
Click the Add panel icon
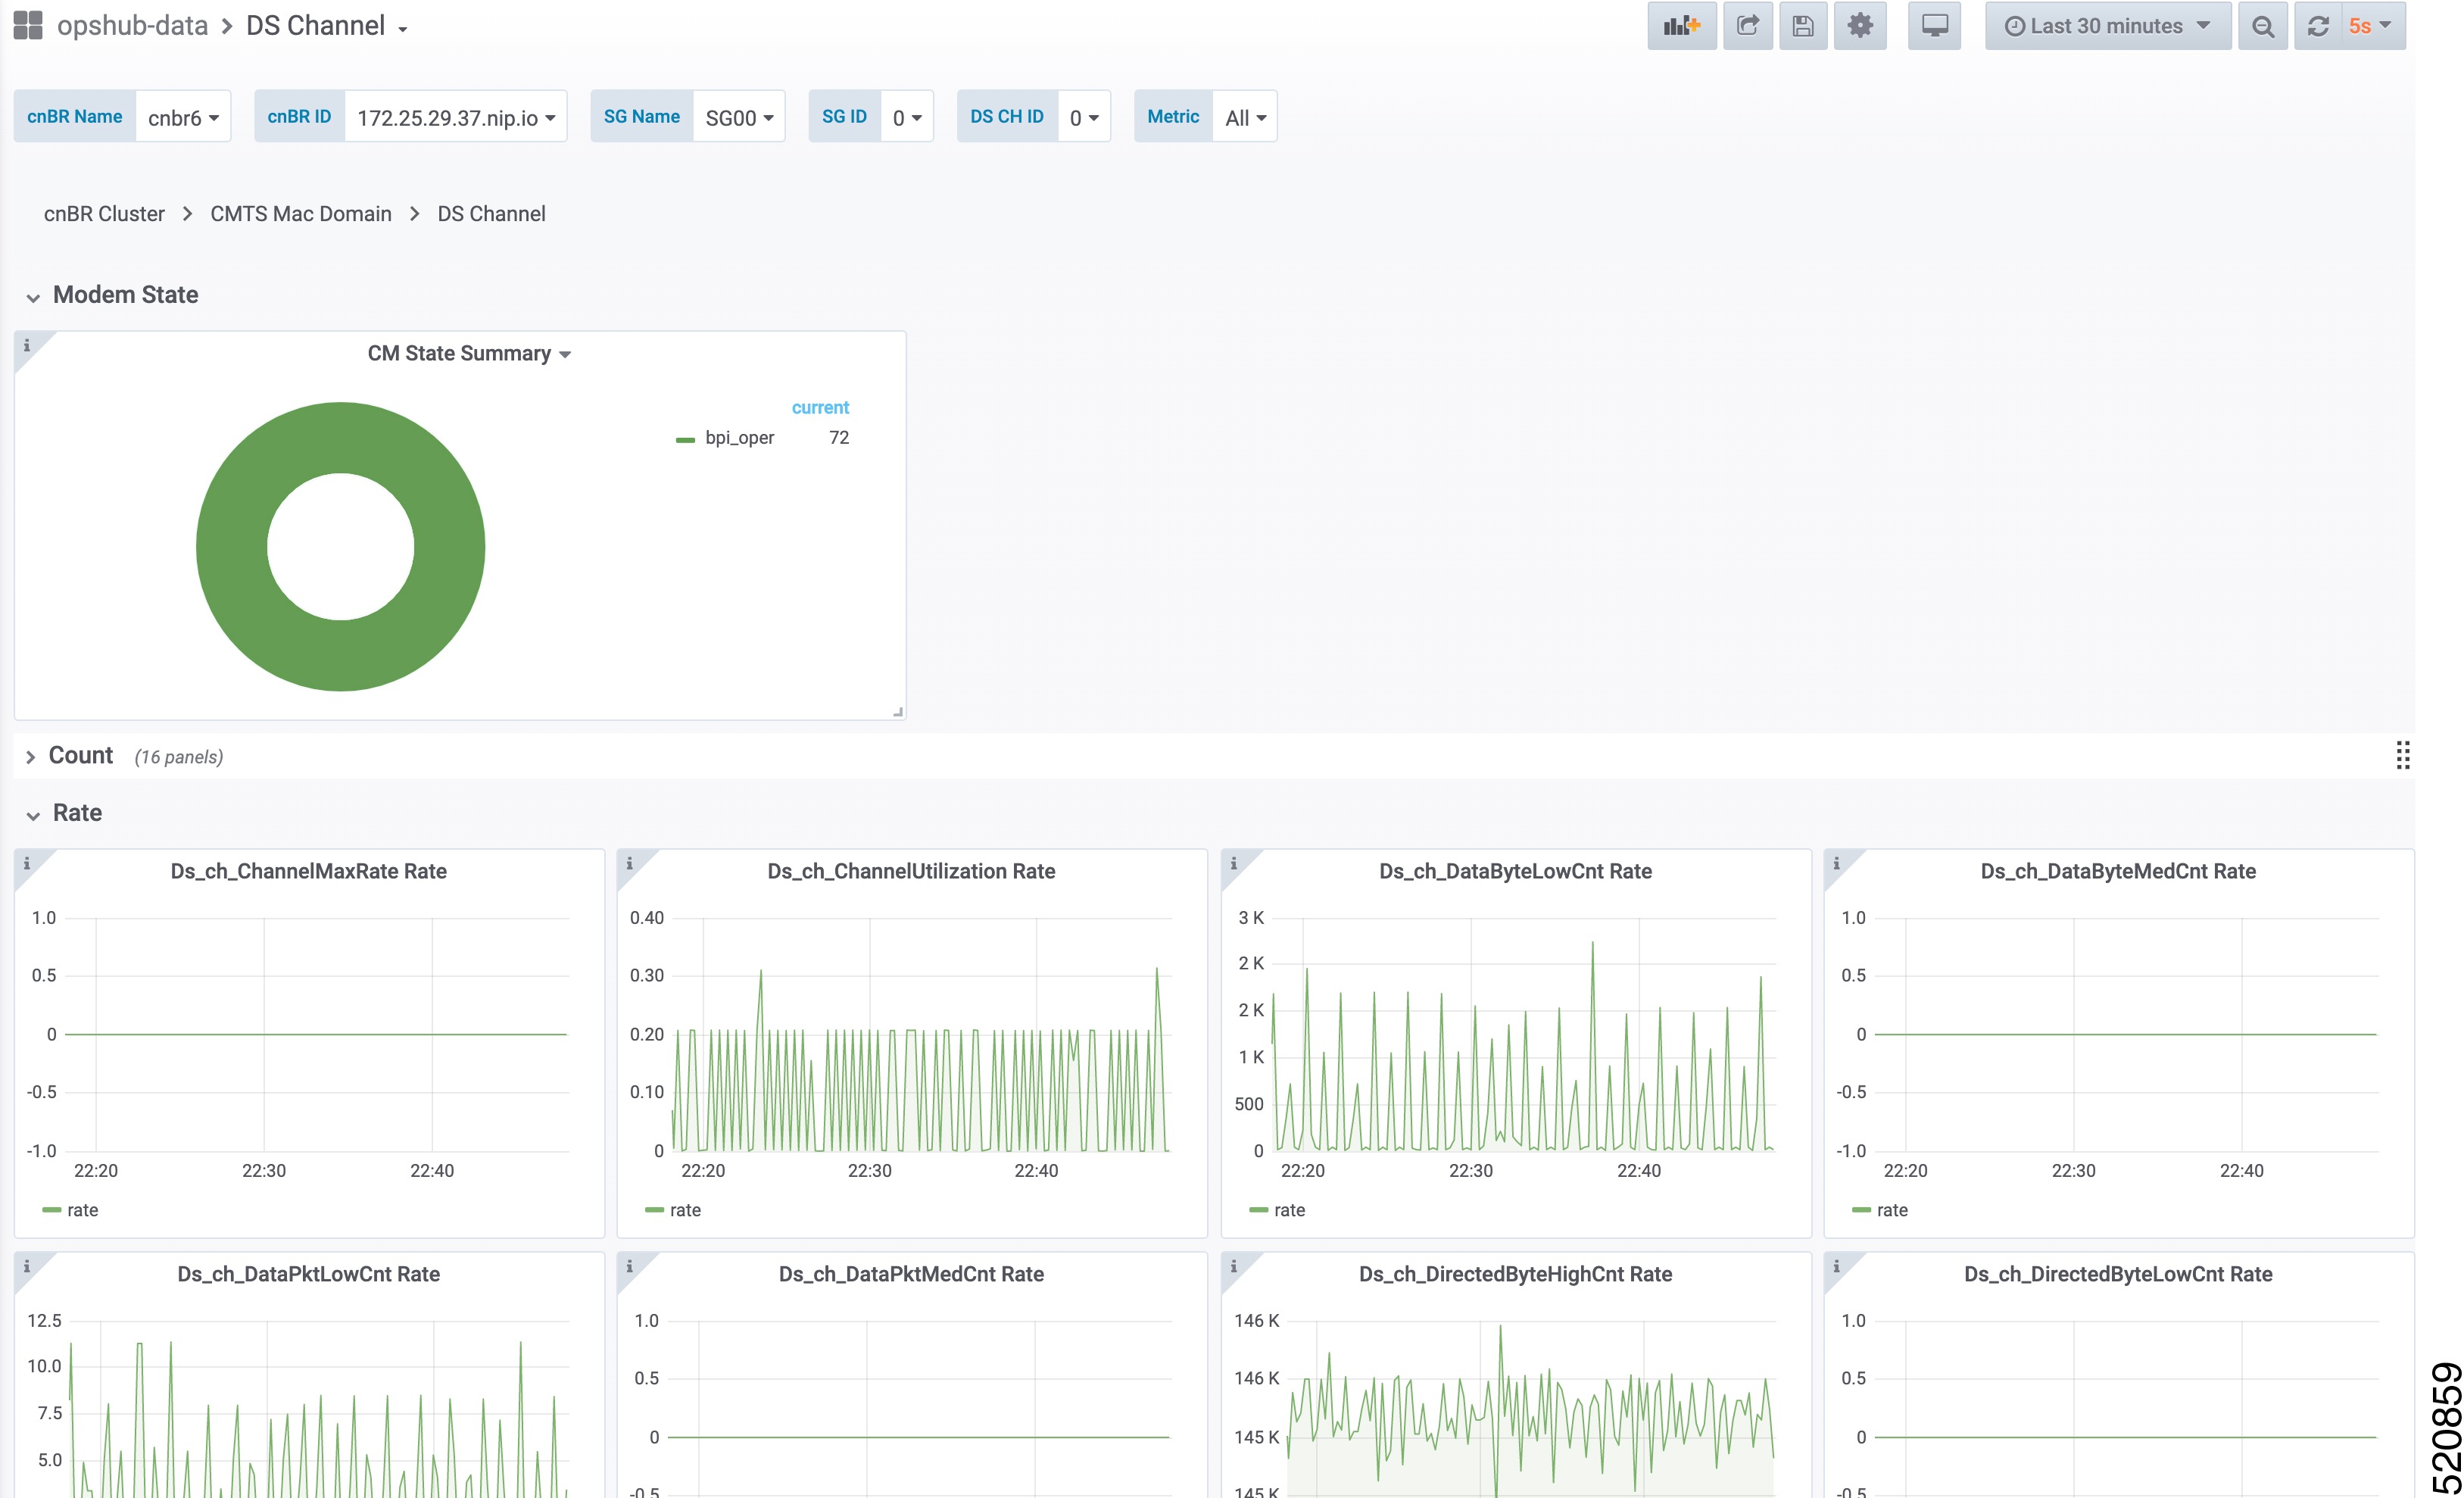tap(1682, 26)
